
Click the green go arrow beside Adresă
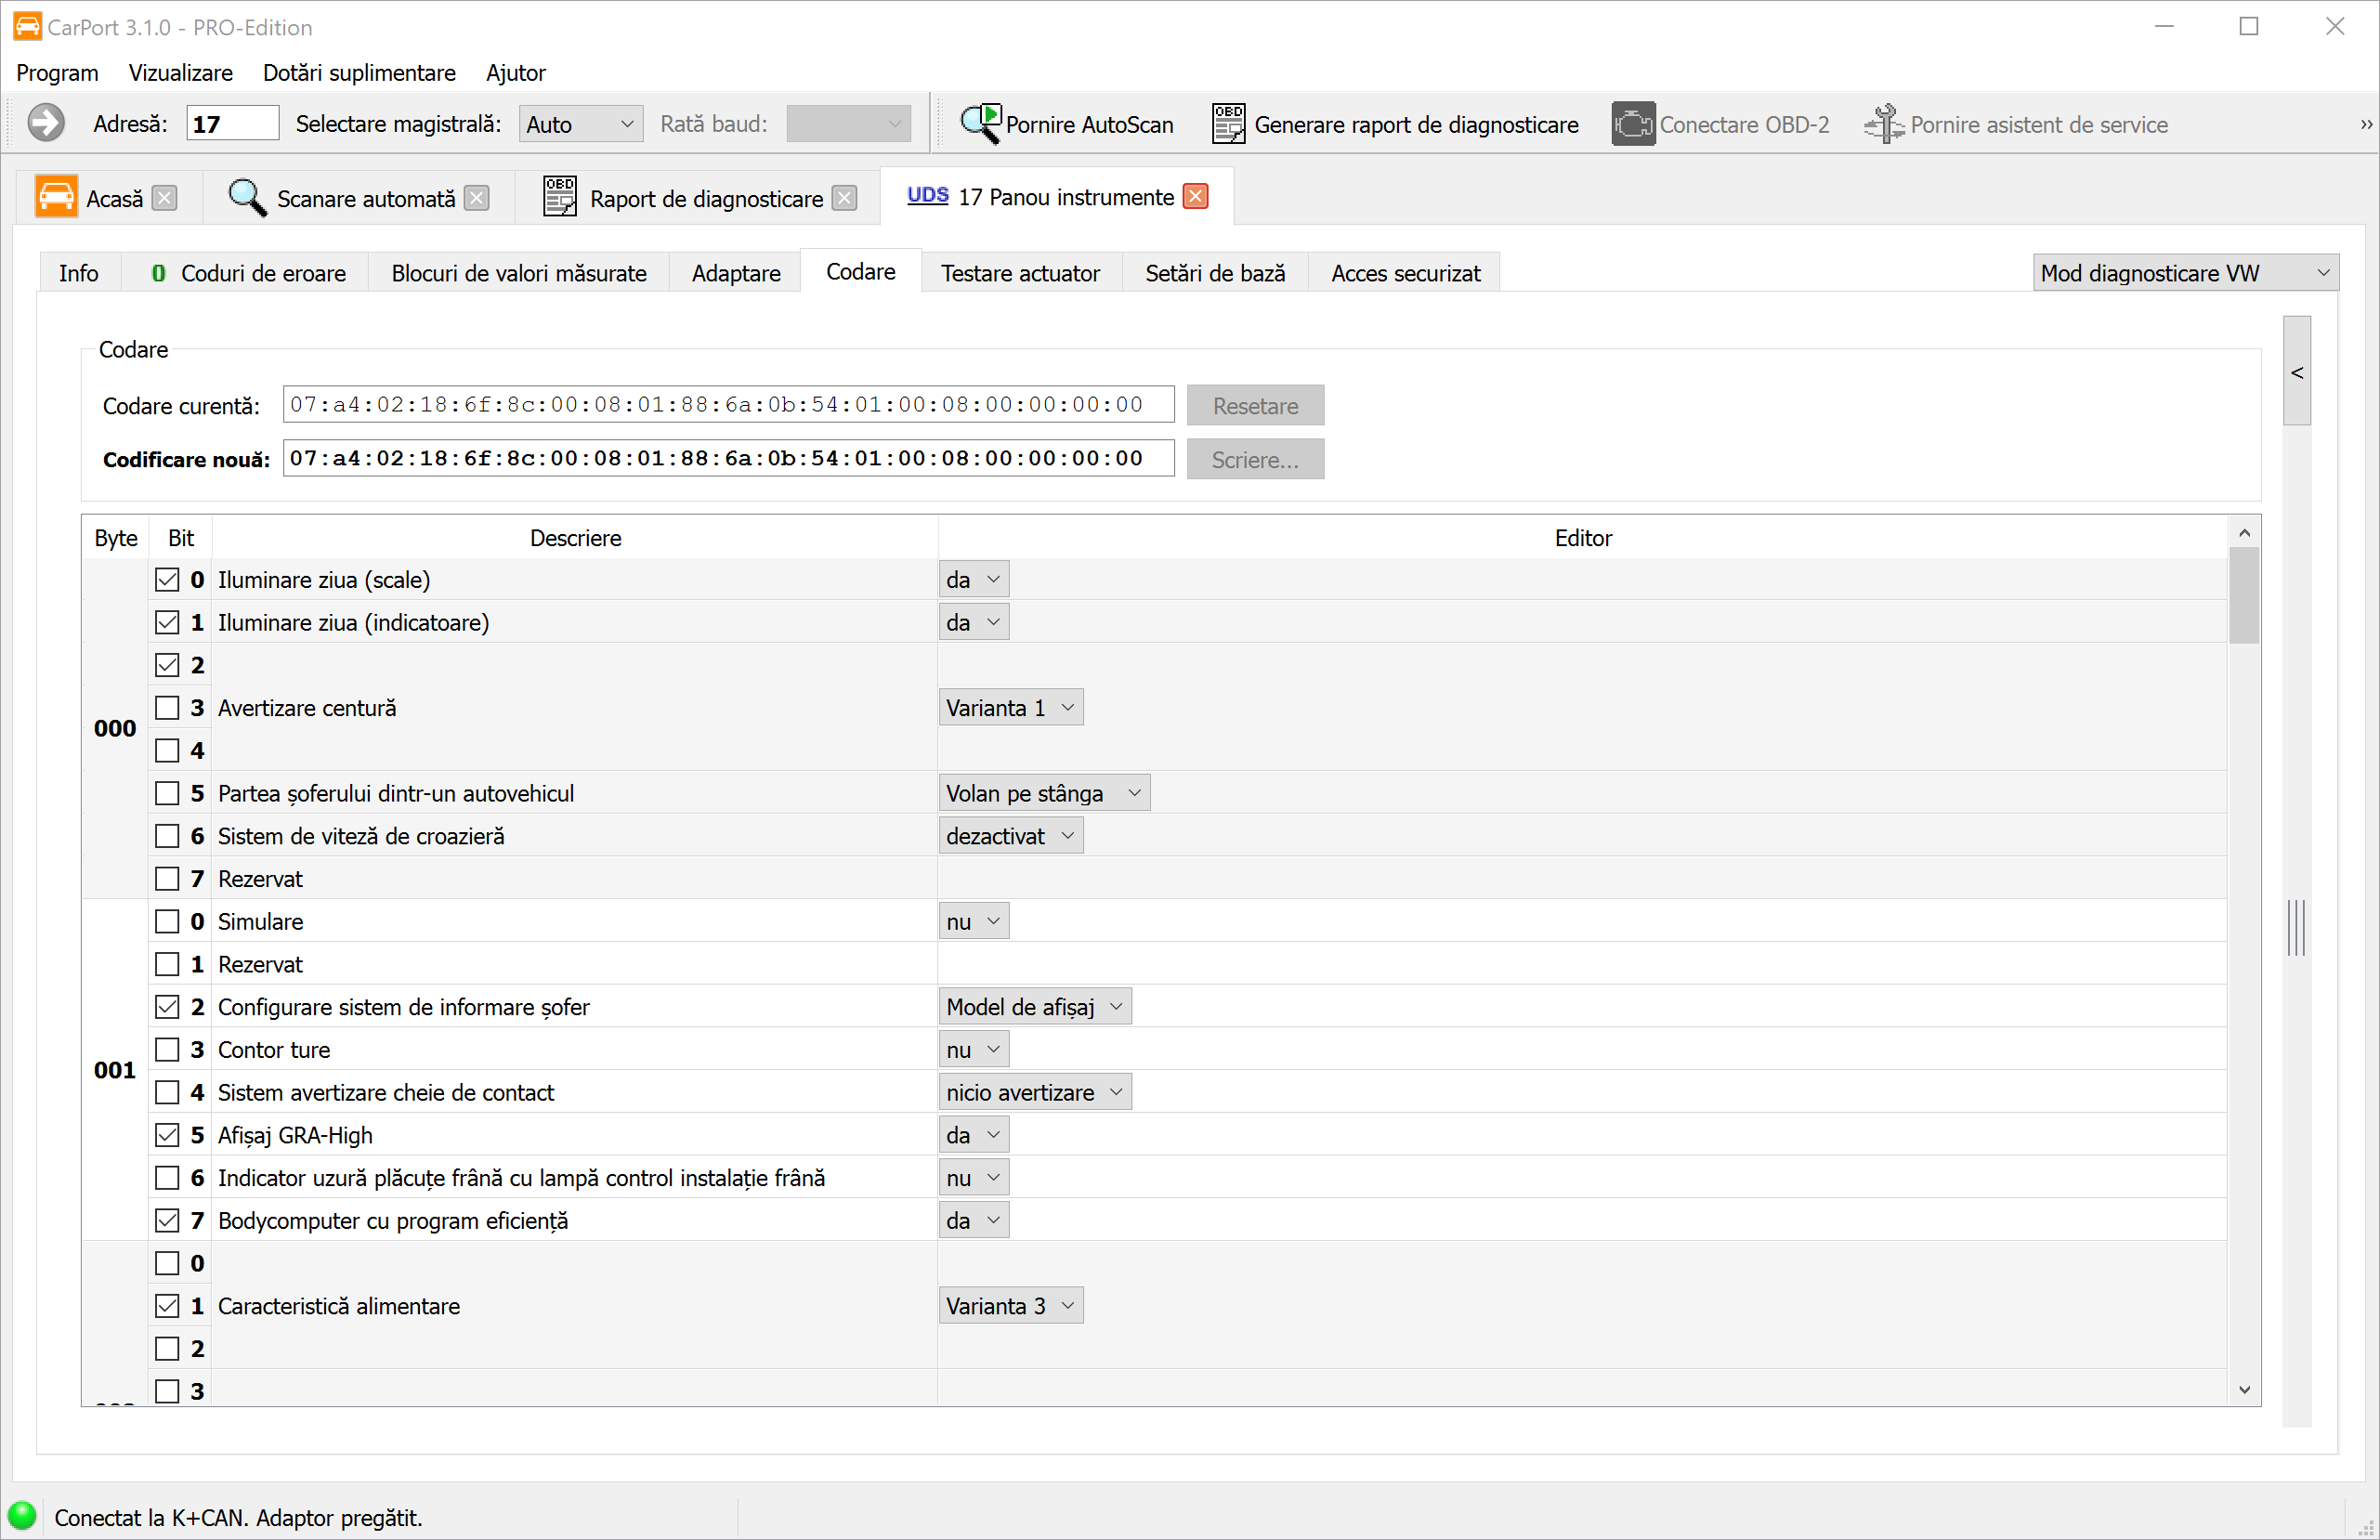point(45,124)
